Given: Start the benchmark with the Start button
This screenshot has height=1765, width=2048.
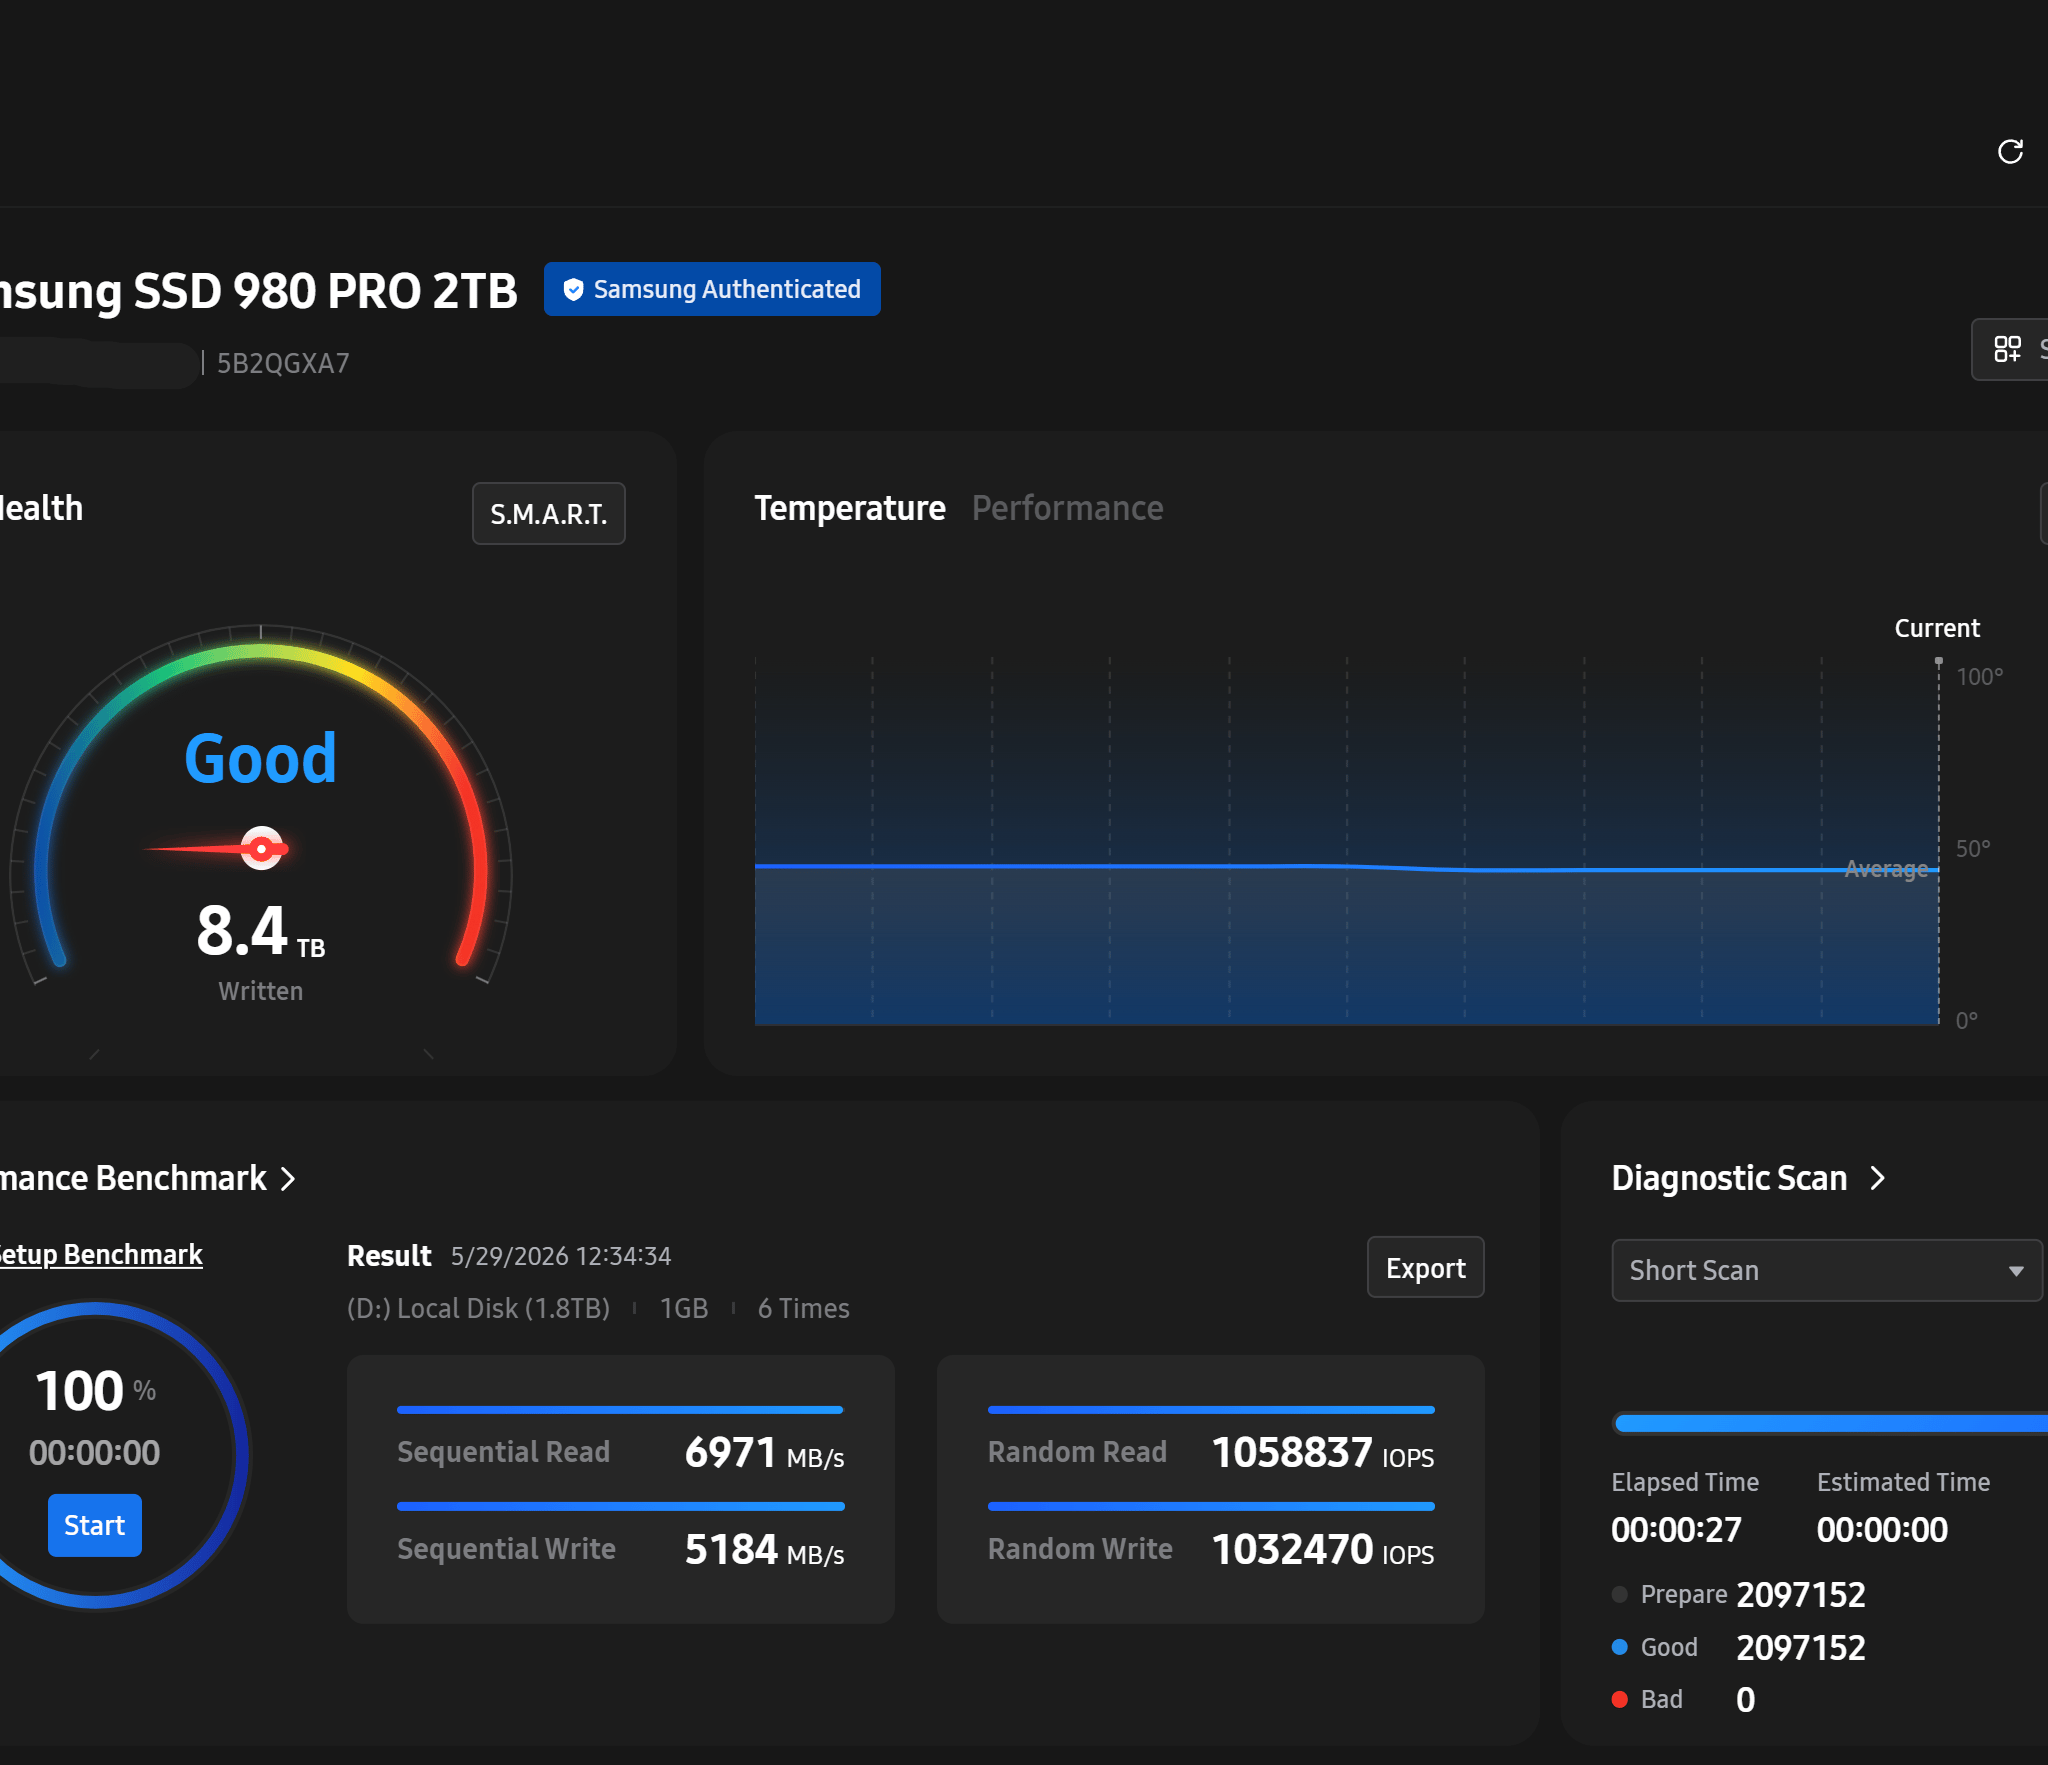Looking at the screenshot, I should tap(95, 1525).
